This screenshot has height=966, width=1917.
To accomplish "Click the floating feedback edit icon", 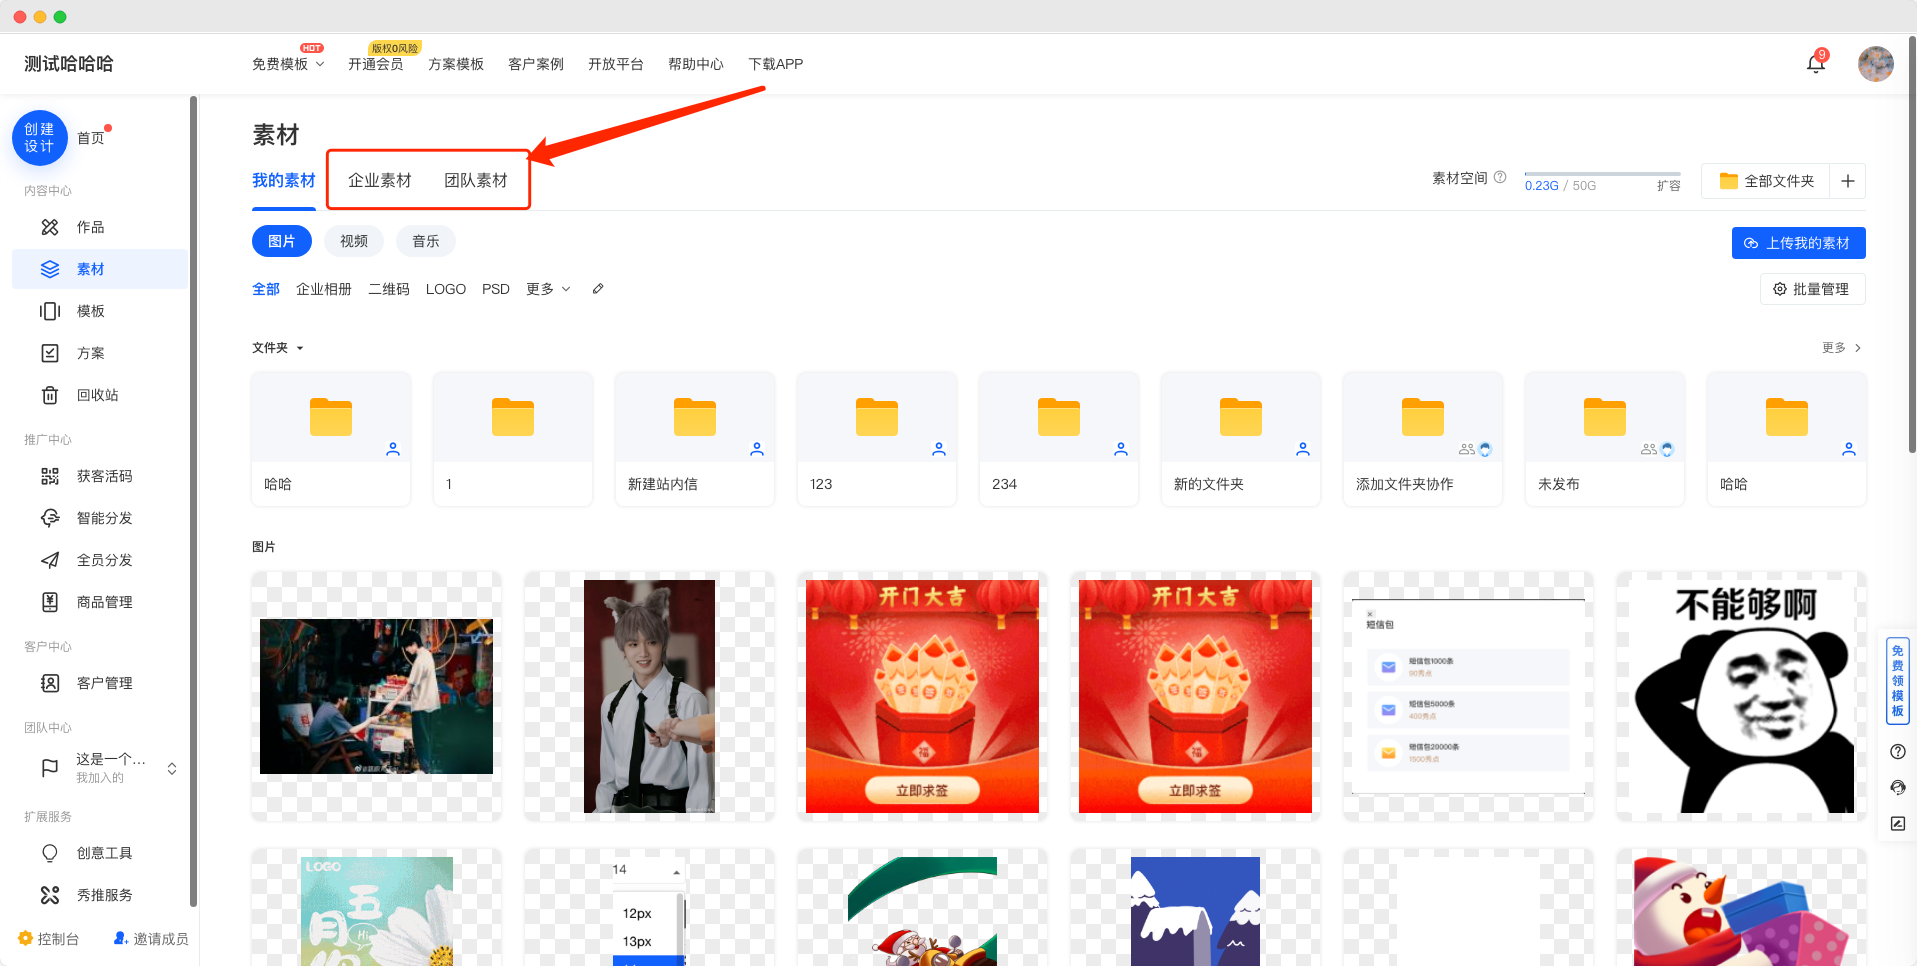I will coord(1898,824).
